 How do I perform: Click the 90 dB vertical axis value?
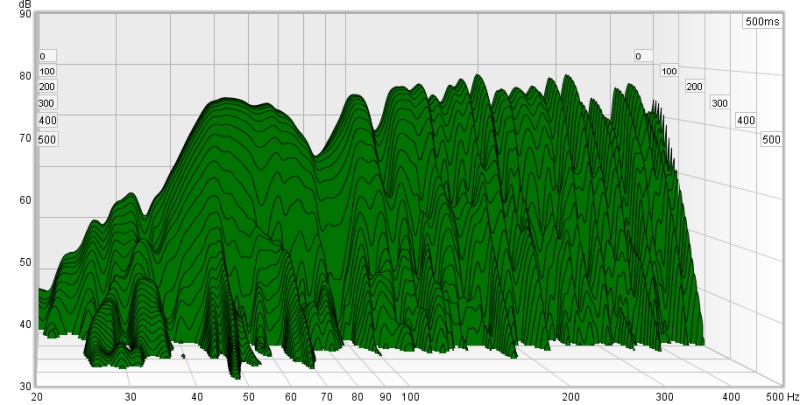pos(26,14)
